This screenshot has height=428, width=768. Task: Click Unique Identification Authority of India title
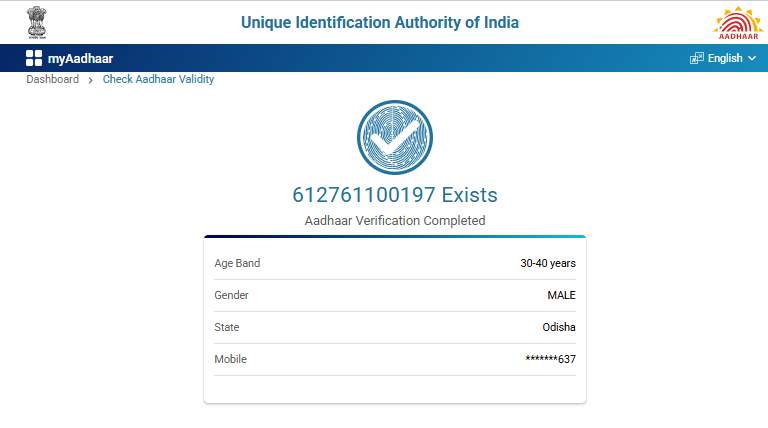tap(380, 22)
